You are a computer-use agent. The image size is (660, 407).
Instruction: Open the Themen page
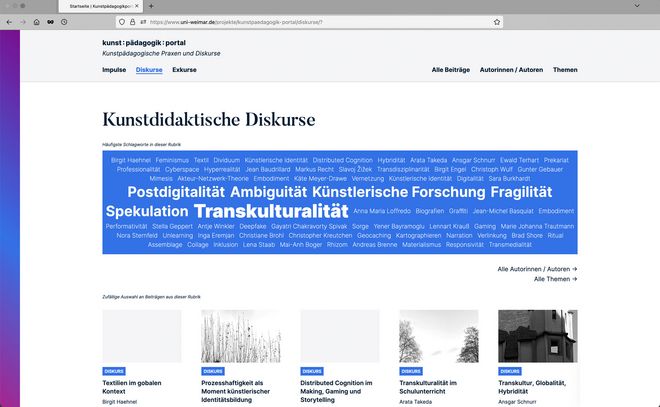[565, 70]
